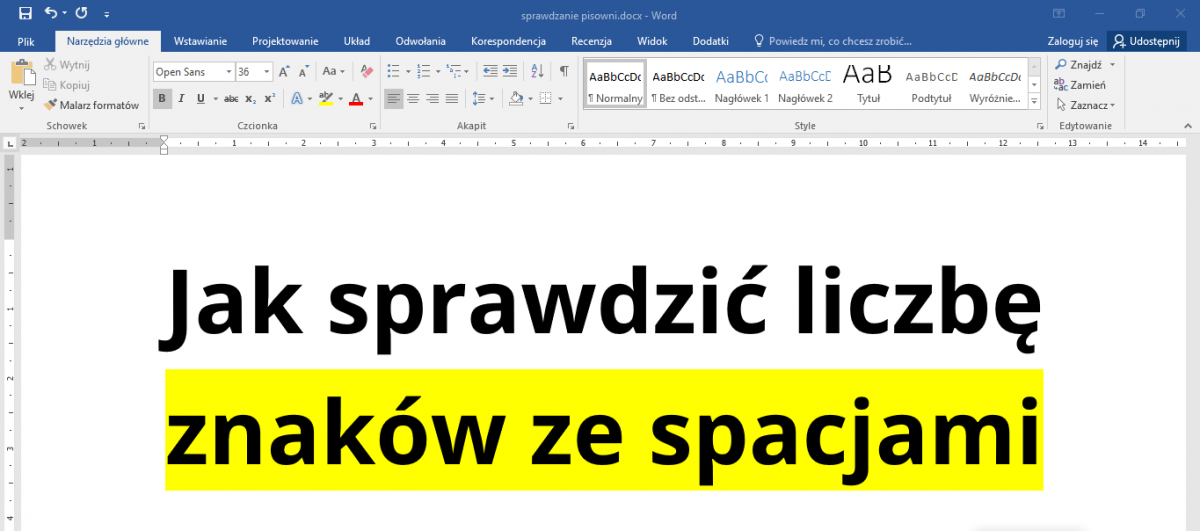Image resolution: width=1200 pixels, height=531 pixels.
Task: Click the Grow Font size icon
Action: [284, 72]
